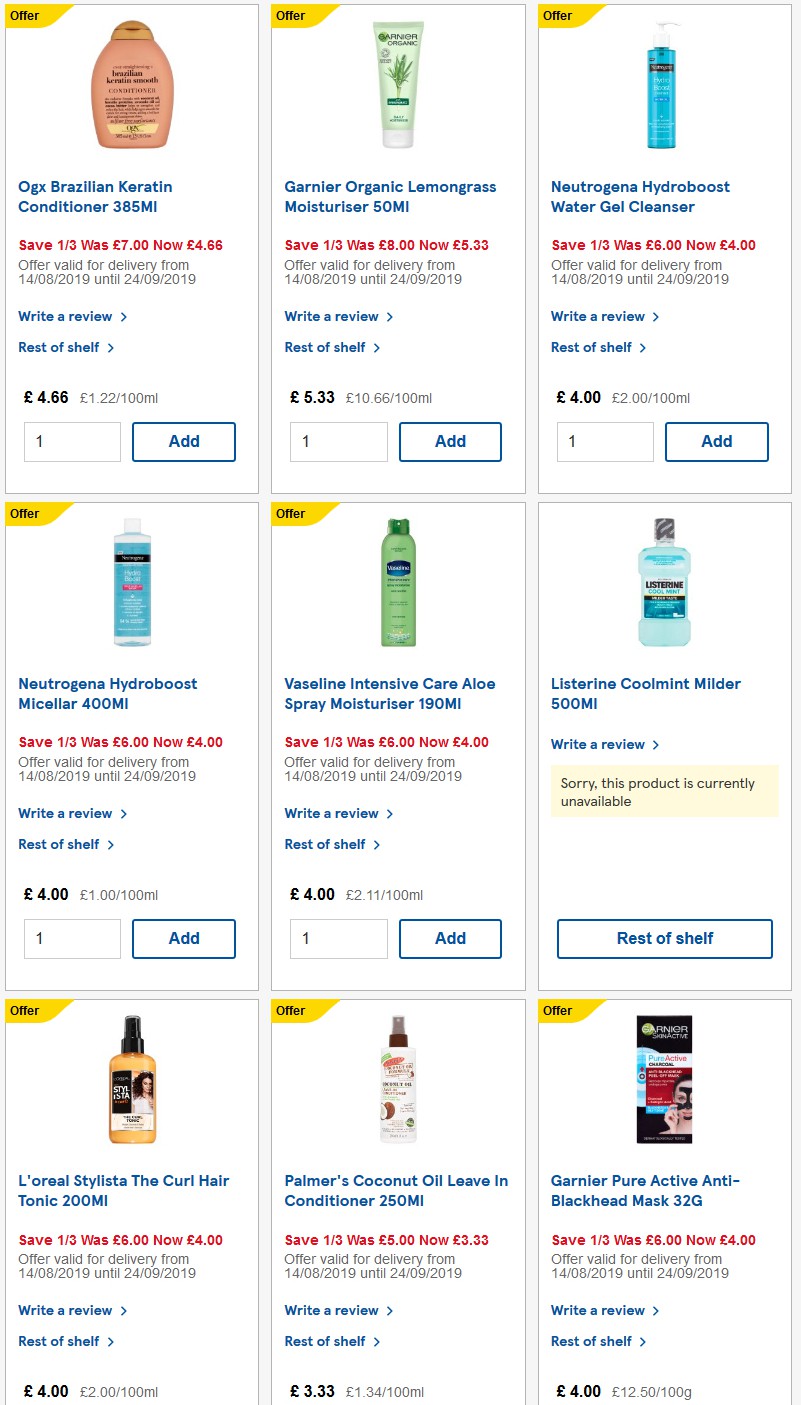
Task: Open the Neutrogena Hydroboost Micellar 400Ml product title
Action: pos(108,693)
